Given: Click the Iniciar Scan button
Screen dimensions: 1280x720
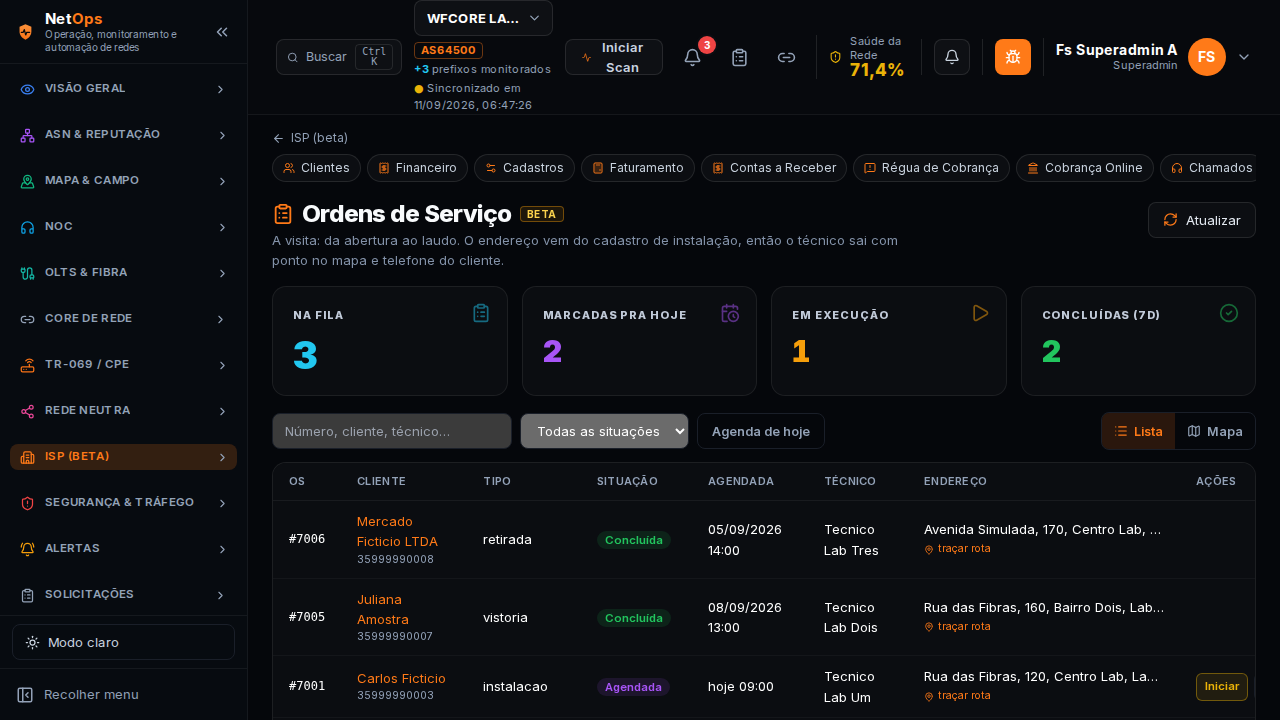Looking at the screenshot, I should (614, 57).
